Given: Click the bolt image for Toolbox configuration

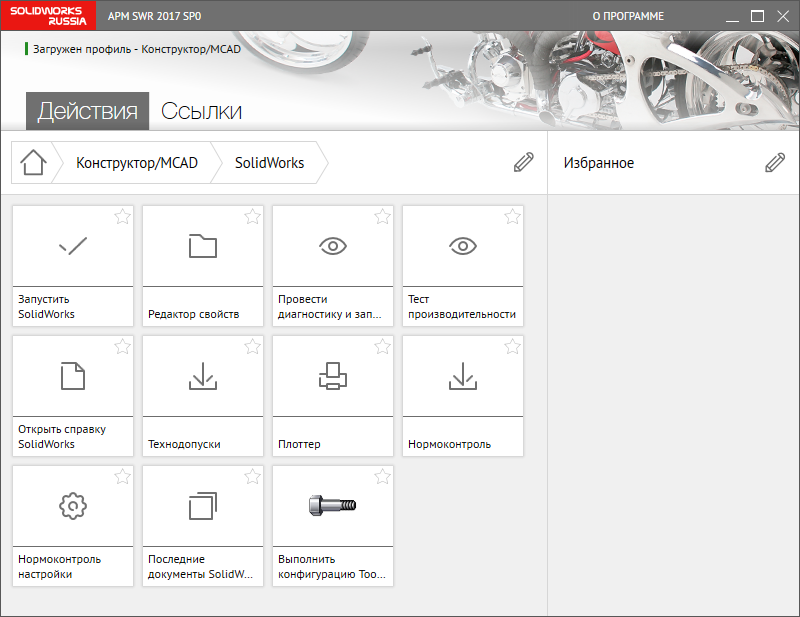Looking at the screenshot, I should (333, 506).
